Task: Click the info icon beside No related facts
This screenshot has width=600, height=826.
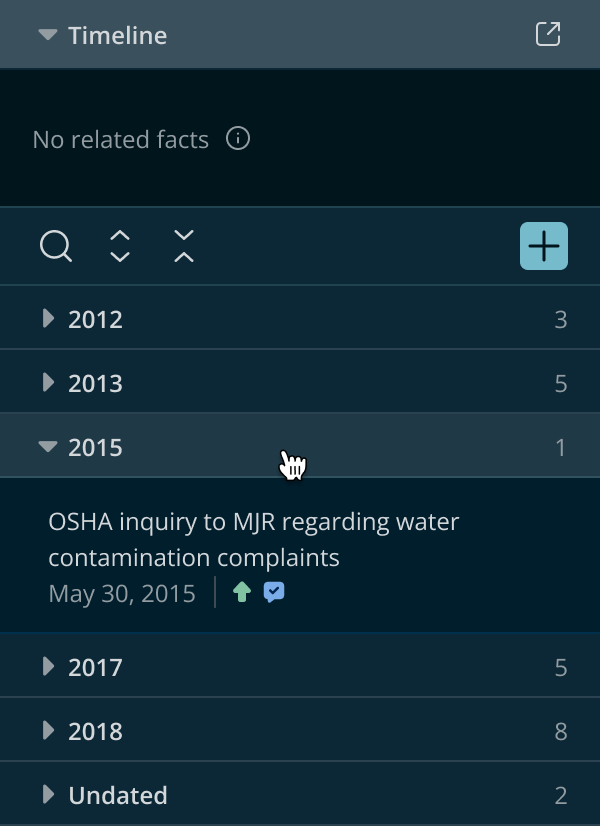Action: (238, 139)
